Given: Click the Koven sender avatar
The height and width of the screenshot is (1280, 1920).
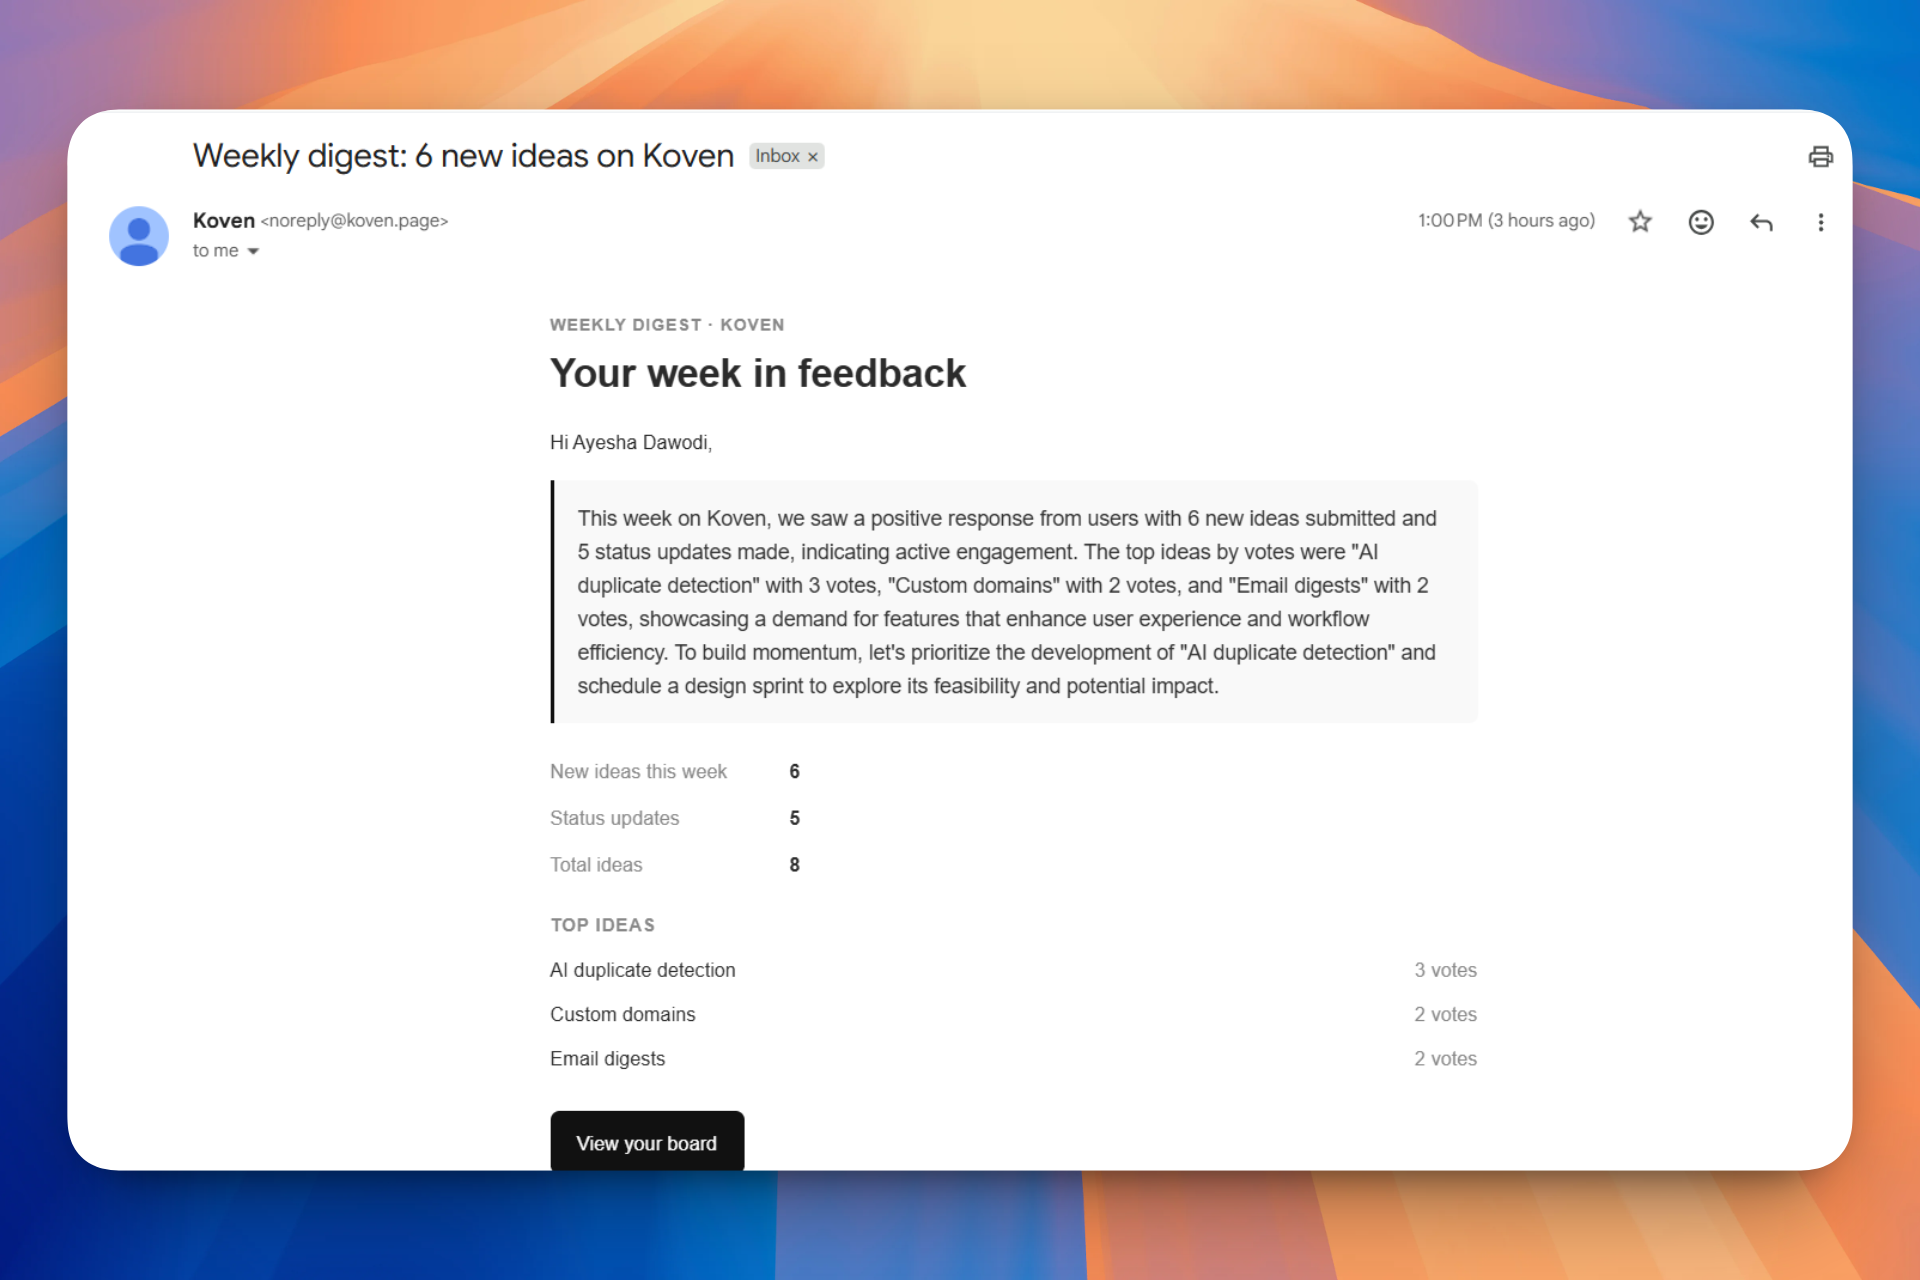Looking at the screenshot, I should click(139, 236).
